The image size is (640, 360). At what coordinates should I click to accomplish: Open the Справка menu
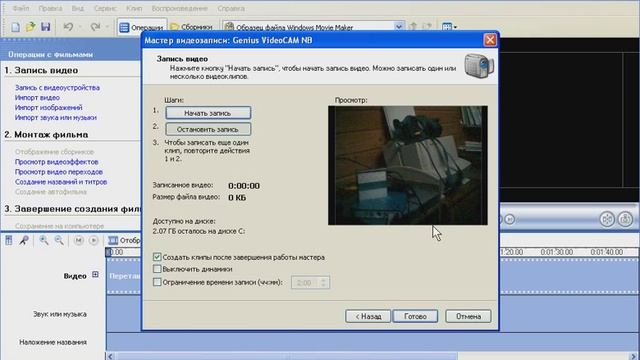coord(231,8)
